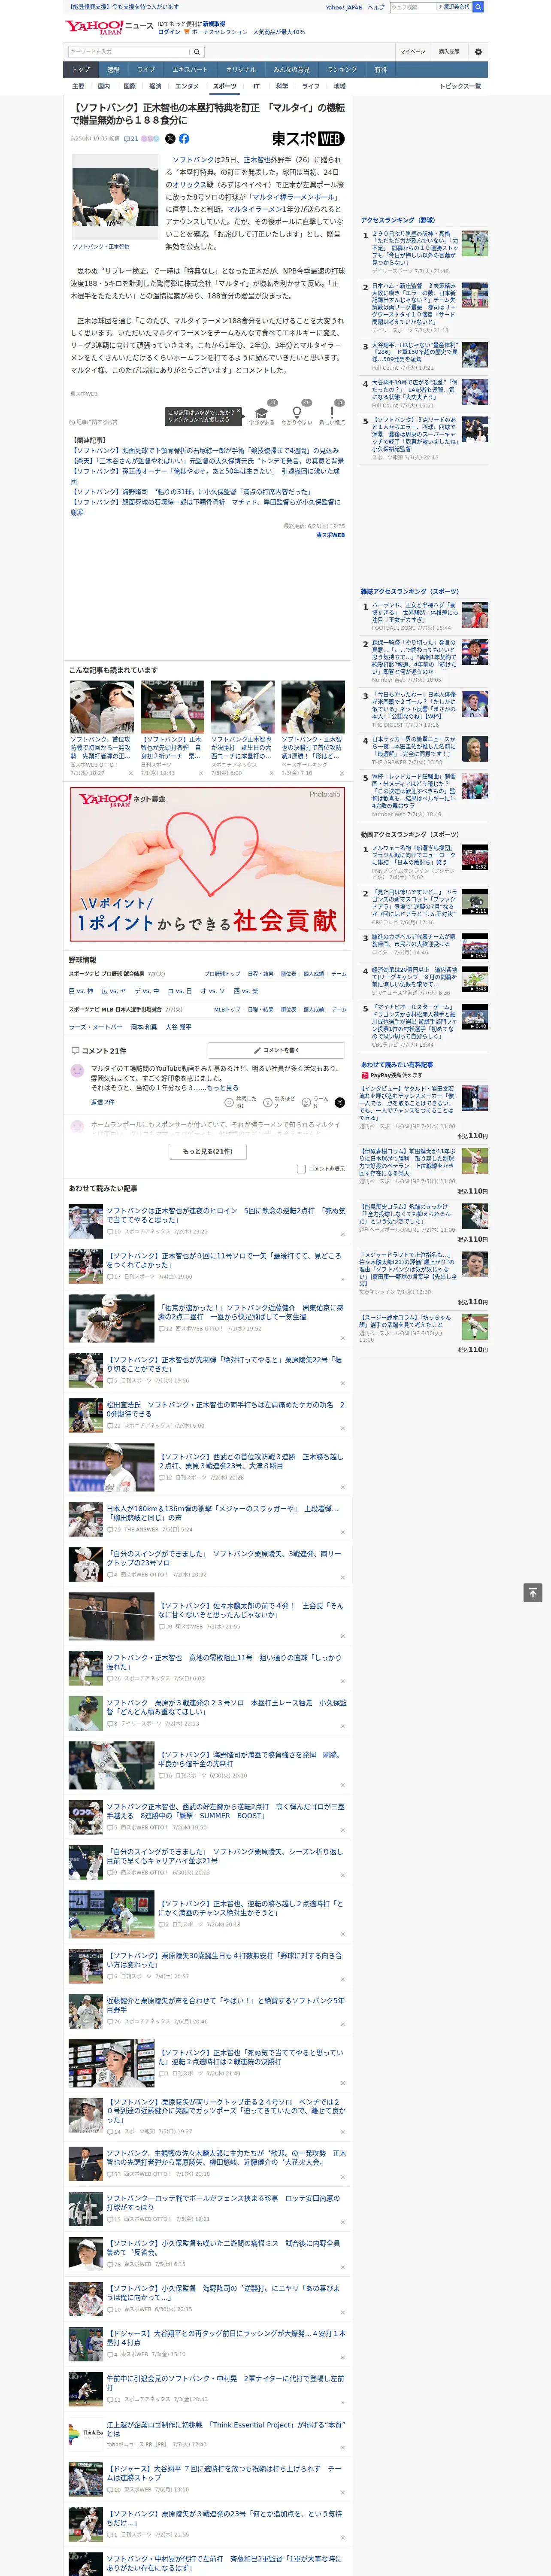The image size is (551, 2576).
Task: Click the Yahoo! JAPAN News logo
Action: 109,27
